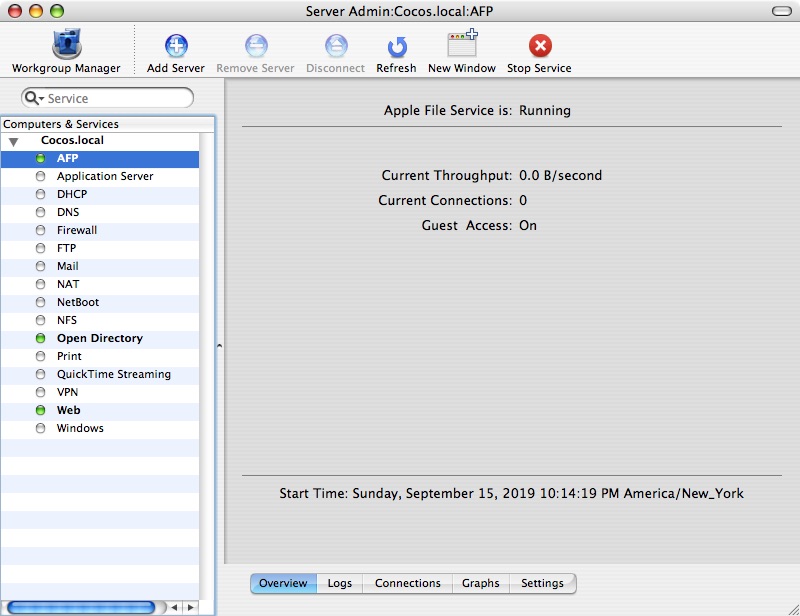
Task: Select the Print service
Action: tap(100, 356)
